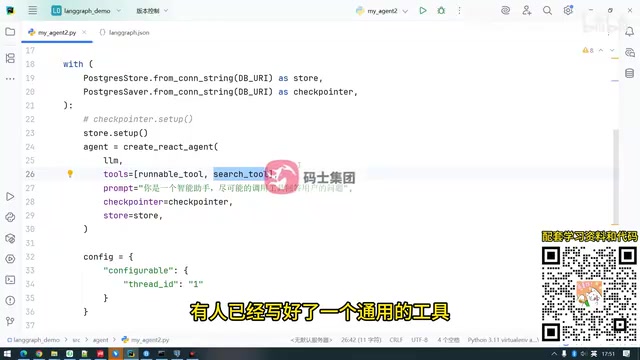Image resolution: width=640 pixels, height=360 pixels.
Task: Click langgraph_demo in the breadcrumb bar
Action: 33,340
